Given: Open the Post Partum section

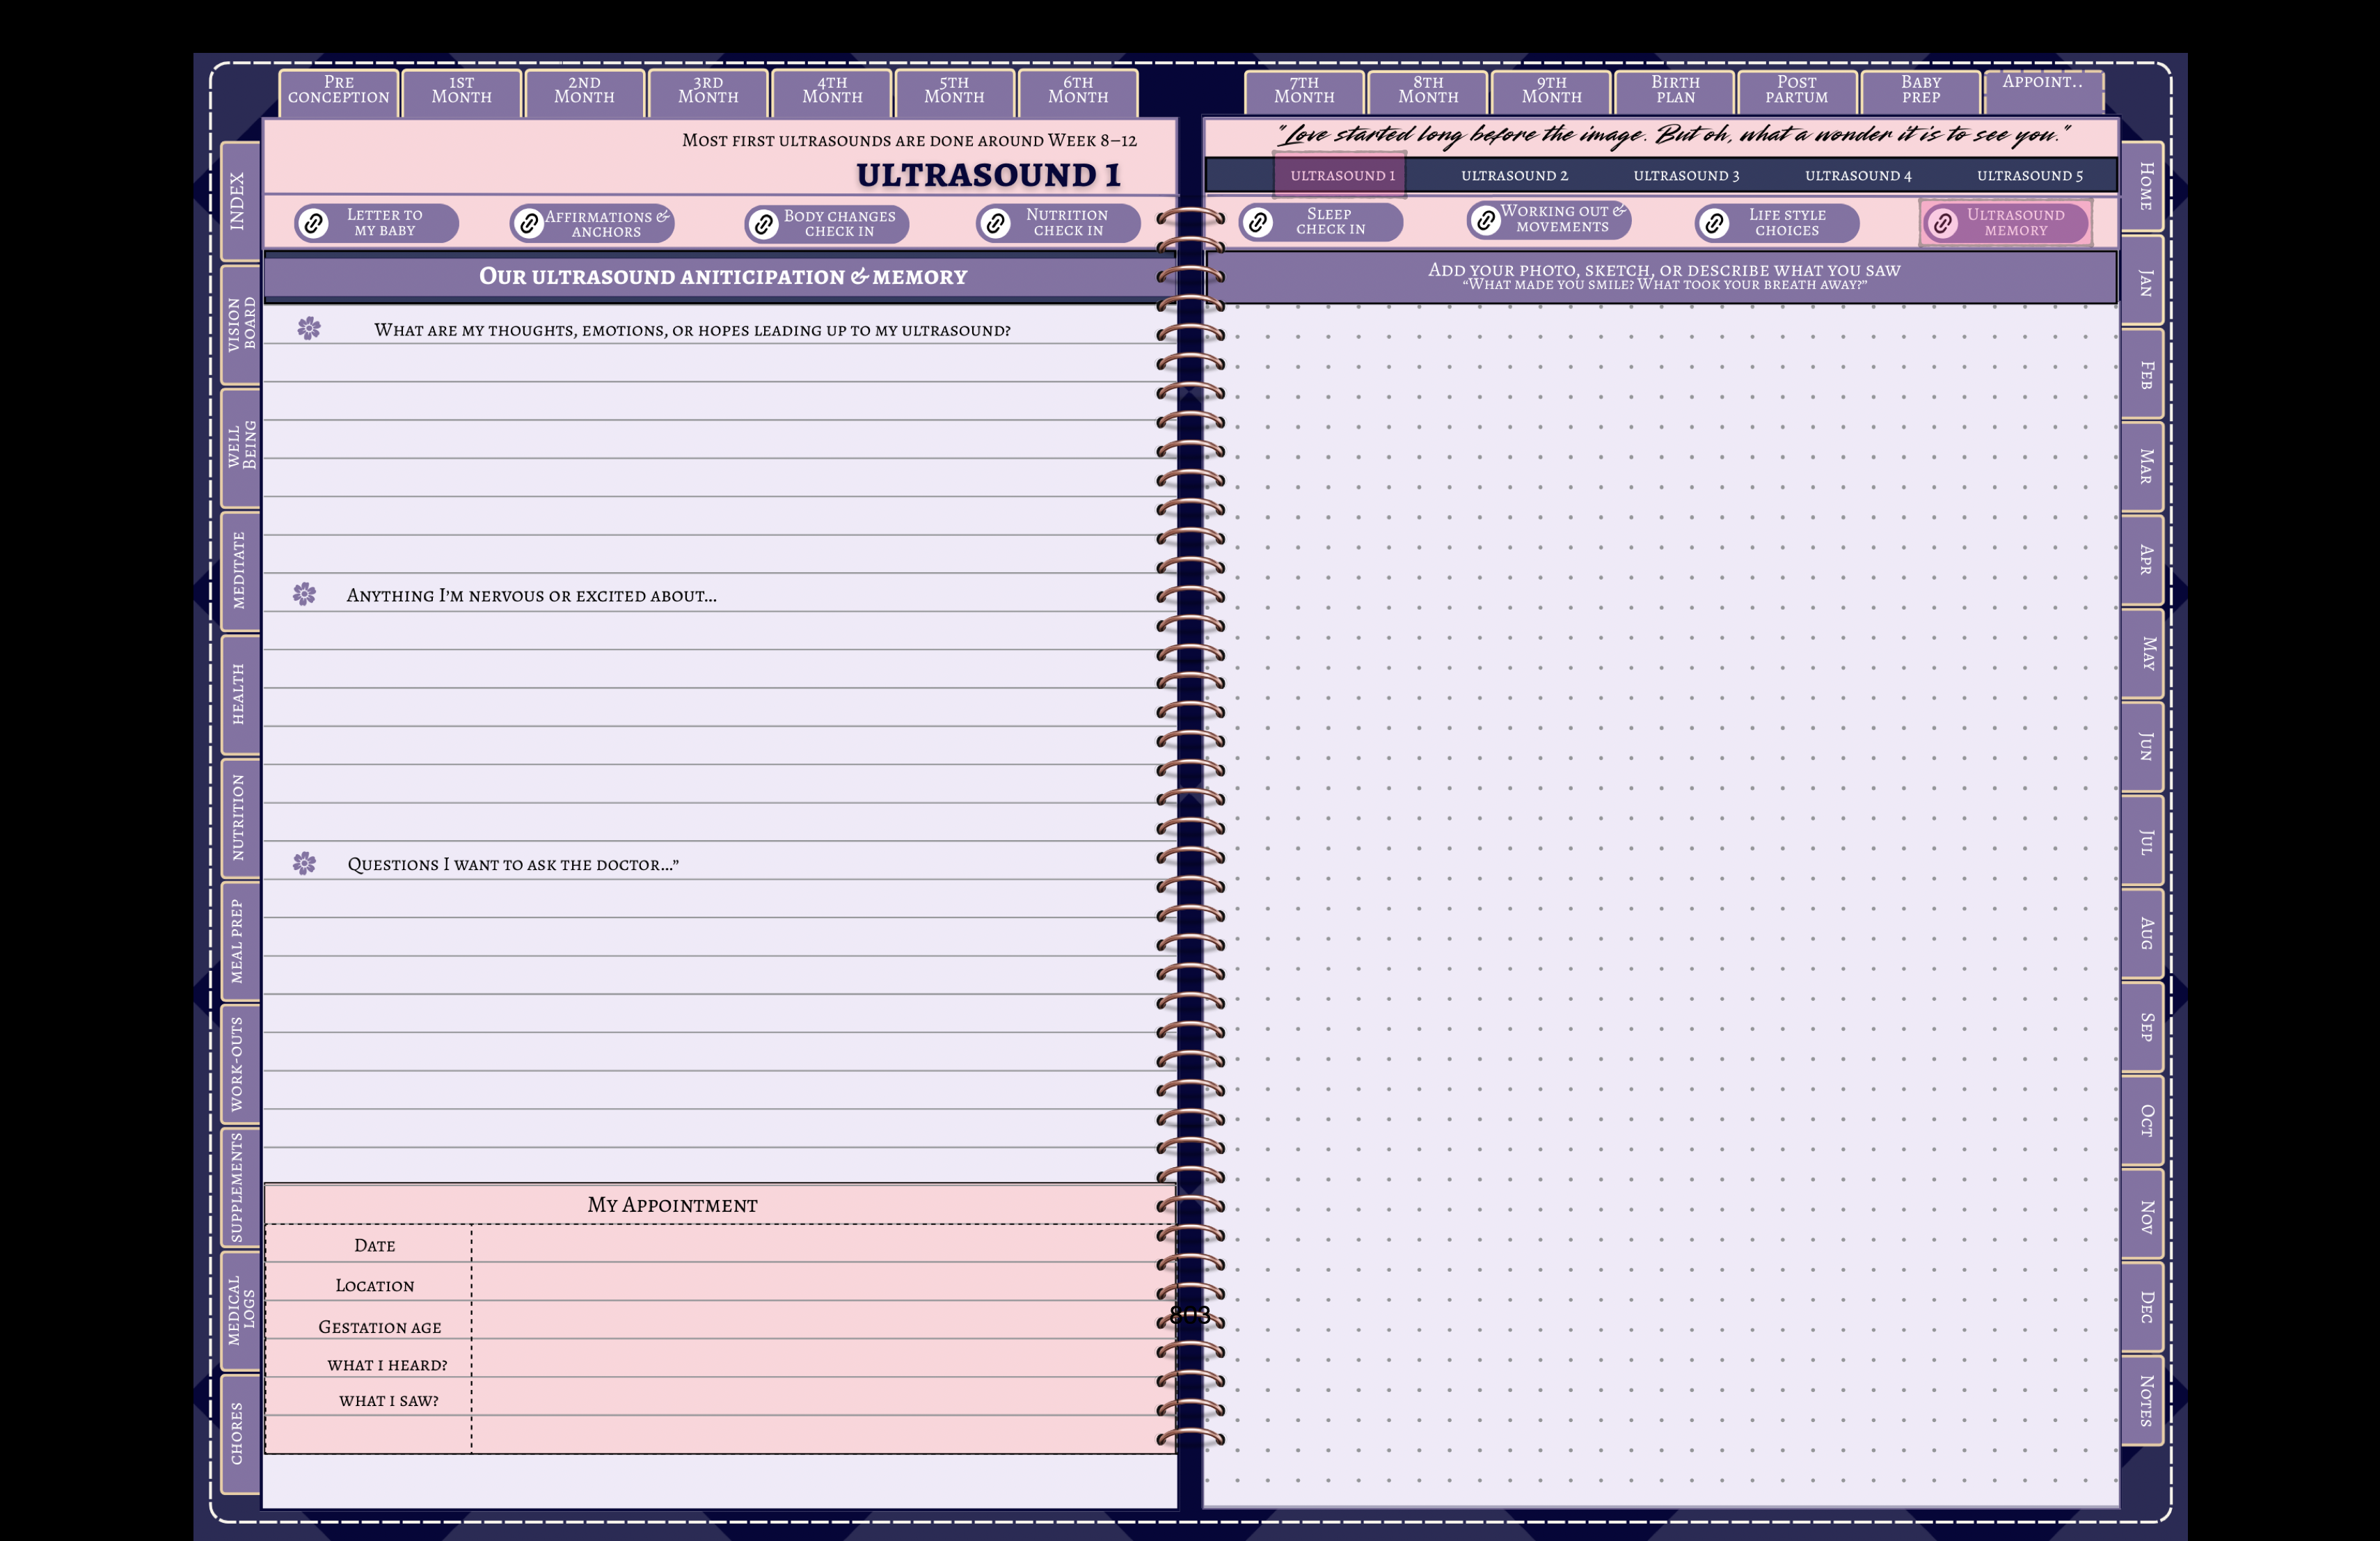Looking at the screenshot, I should (x=1797, y=89).
